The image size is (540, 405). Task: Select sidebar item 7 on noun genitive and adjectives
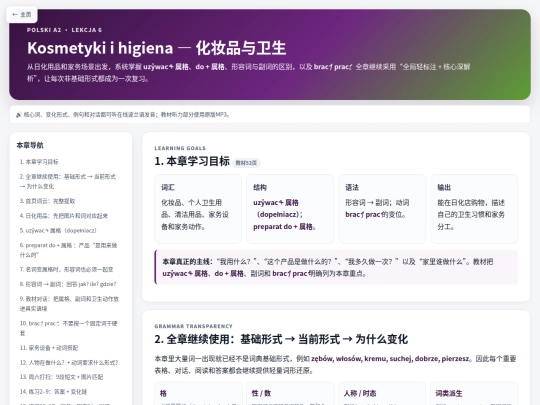[66, 269]
